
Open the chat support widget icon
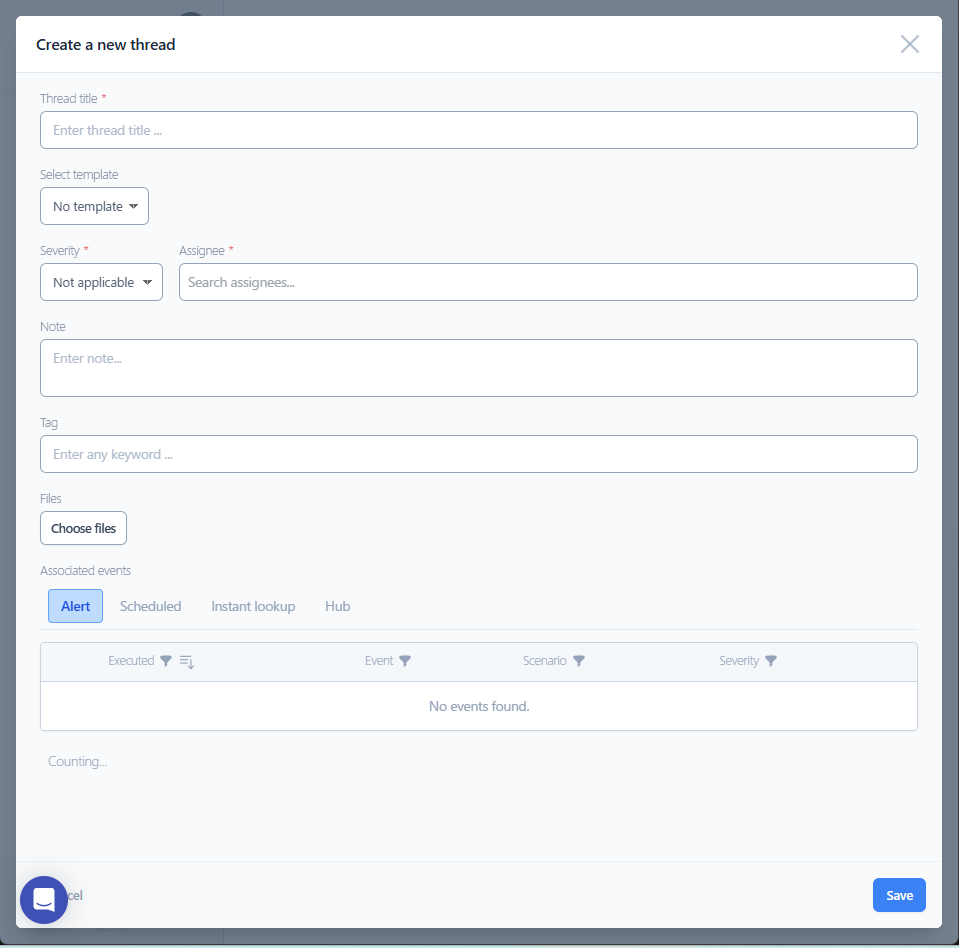point(44,899)
